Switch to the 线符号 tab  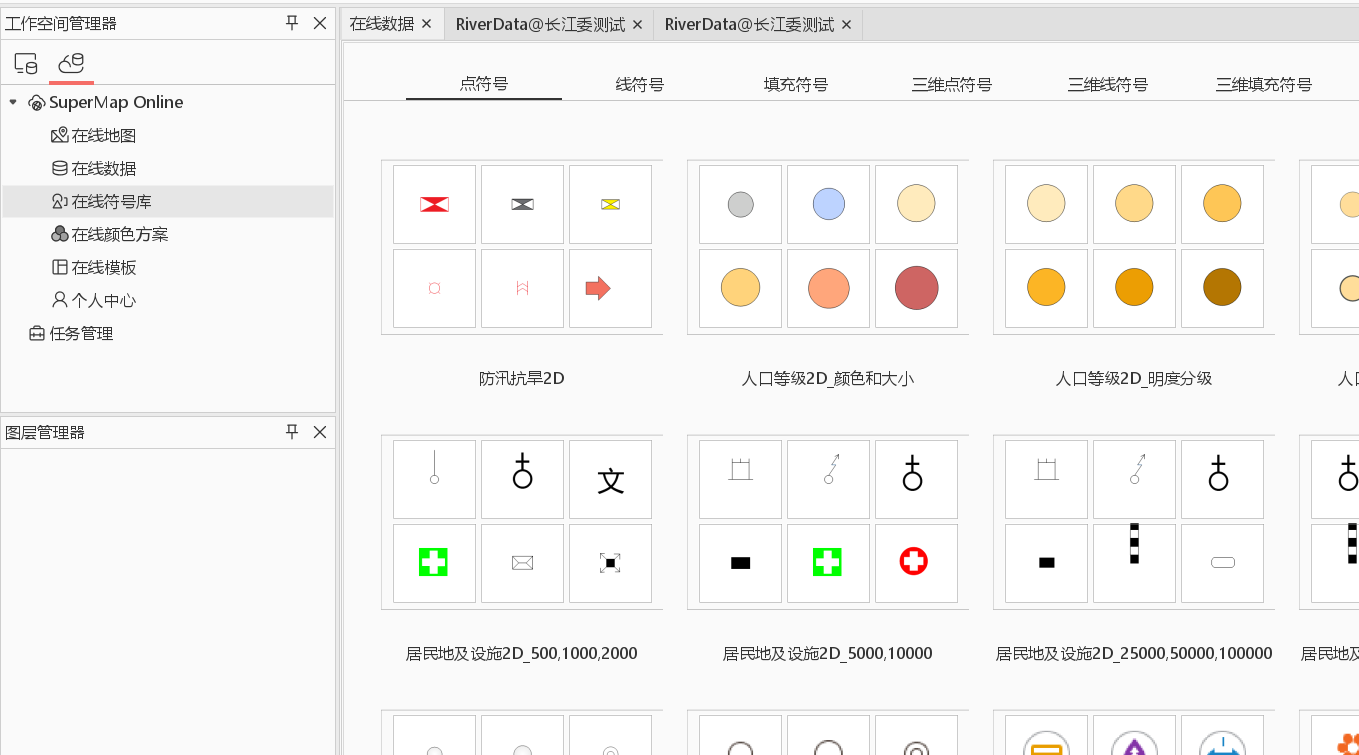pyautogui.click(x=639, y=85)
